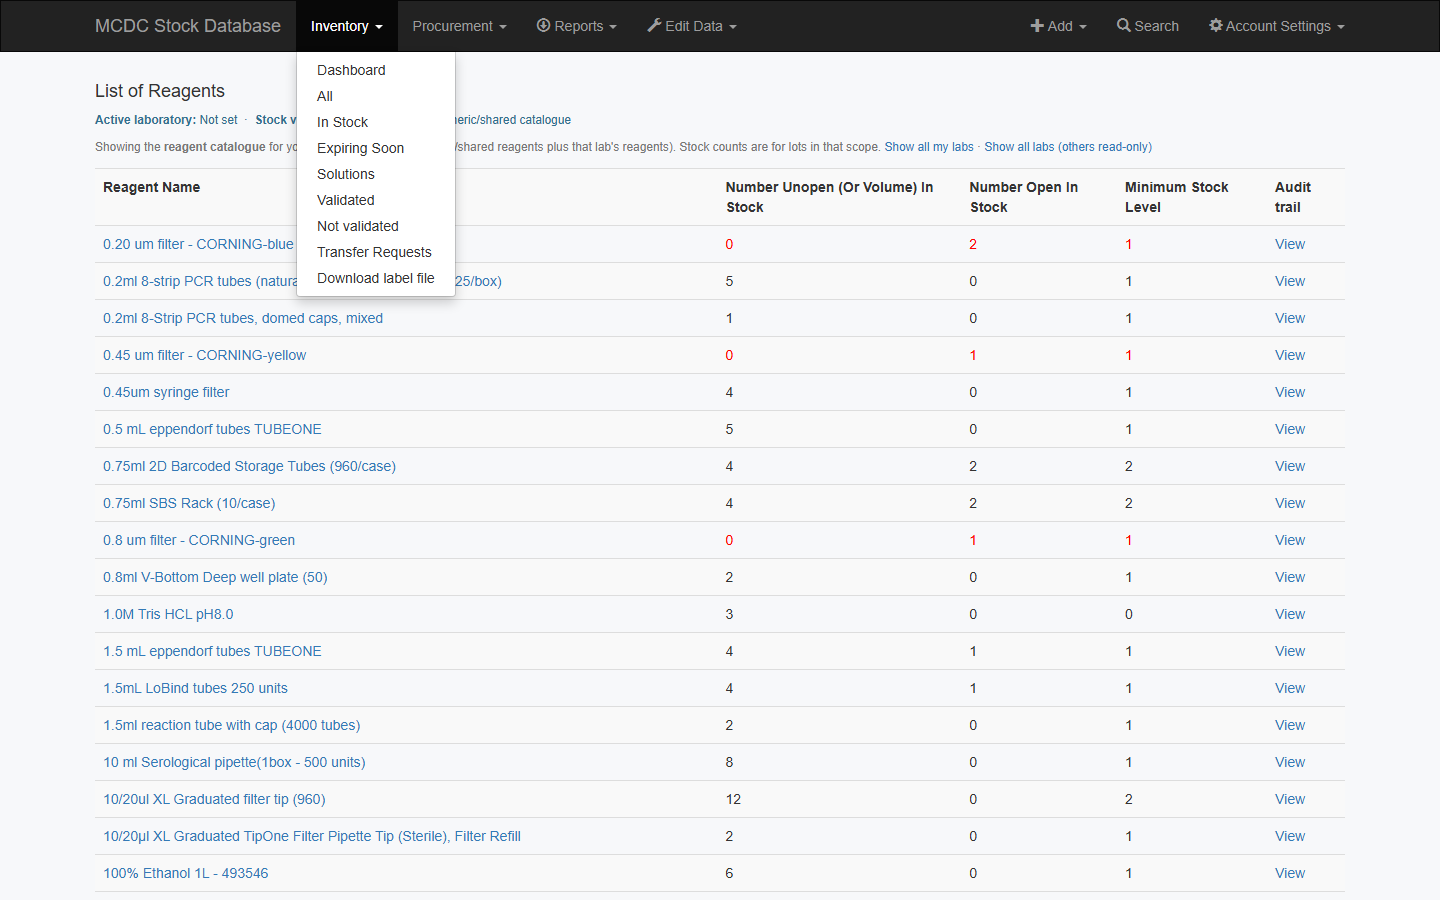Select the All inventory menu item
The width and height of the screenshot is (1440, 900).
point(376,96)
